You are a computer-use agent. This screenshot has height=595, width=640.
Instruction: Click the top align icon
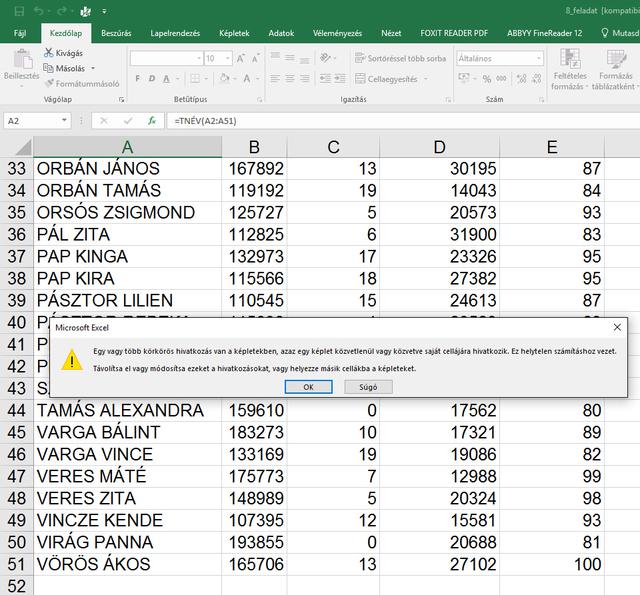coord(276,57)
